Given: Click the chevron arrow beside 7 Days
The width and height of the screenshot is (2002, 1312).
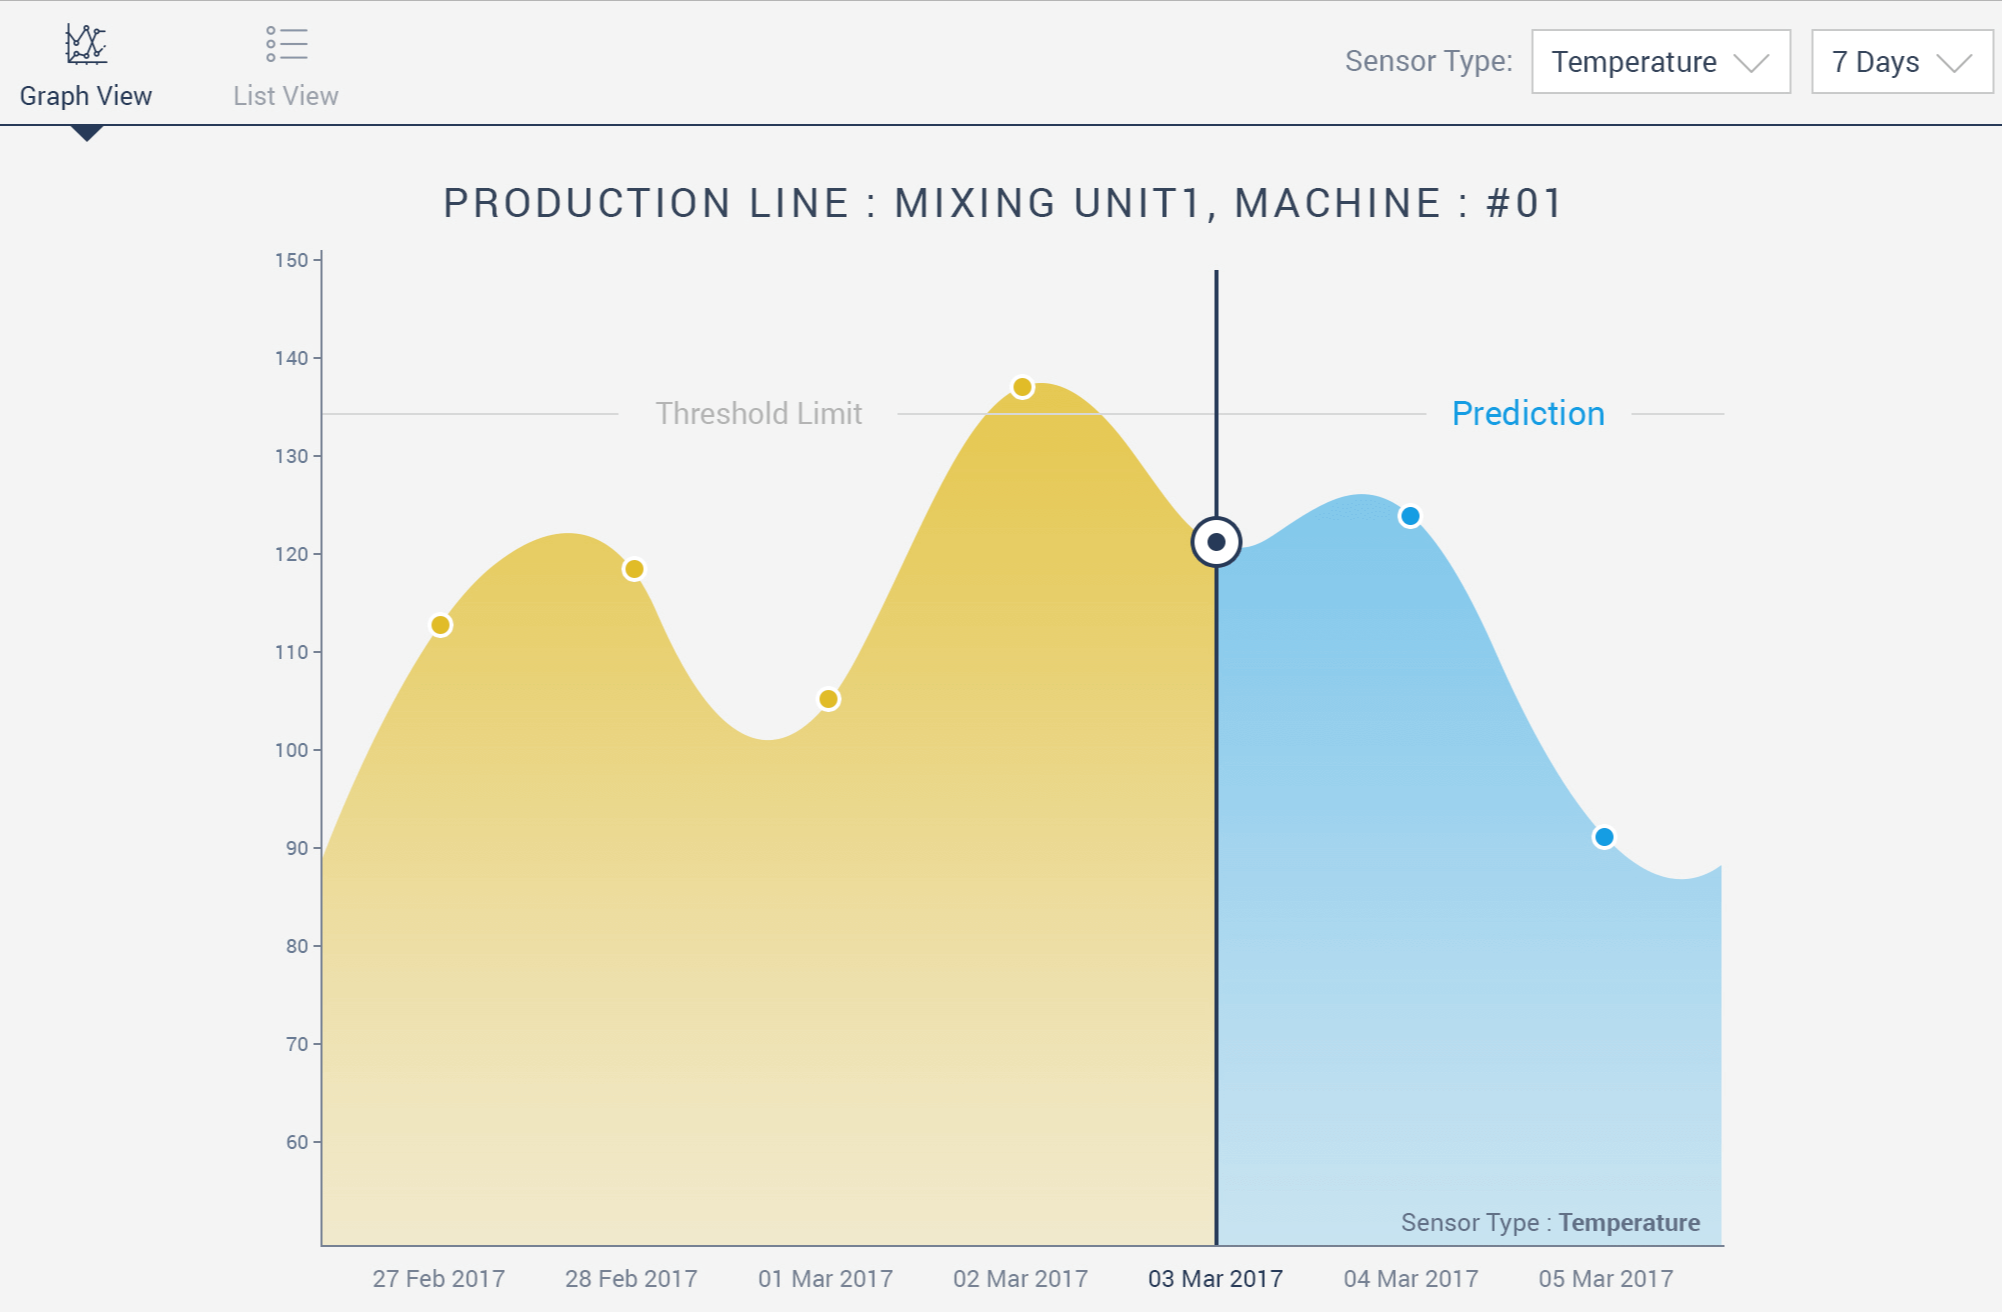Looking at the screenshot, I should tap(1954, 63).
